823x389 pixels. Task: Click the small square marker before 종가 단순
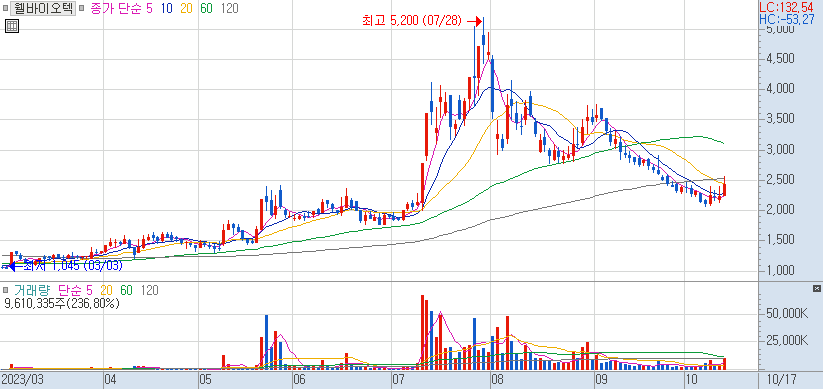tap(81, 8)
